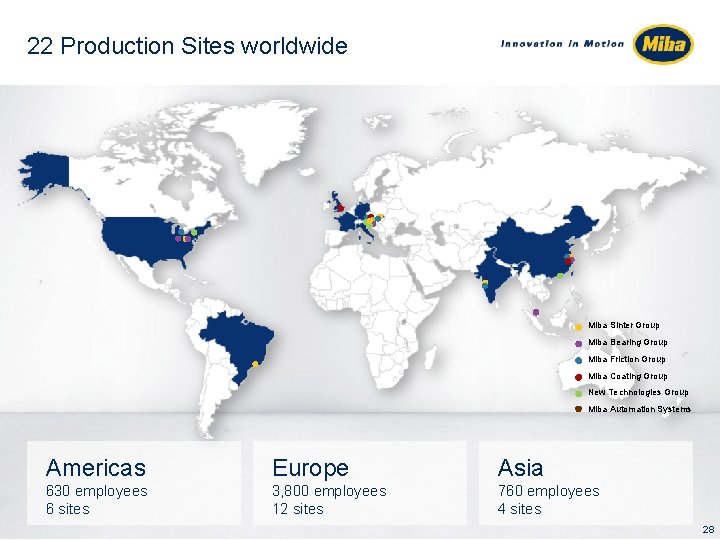Click the "12 sites" text
The width and height of the screenshot is (720, 540).
[x=298, y=509]
